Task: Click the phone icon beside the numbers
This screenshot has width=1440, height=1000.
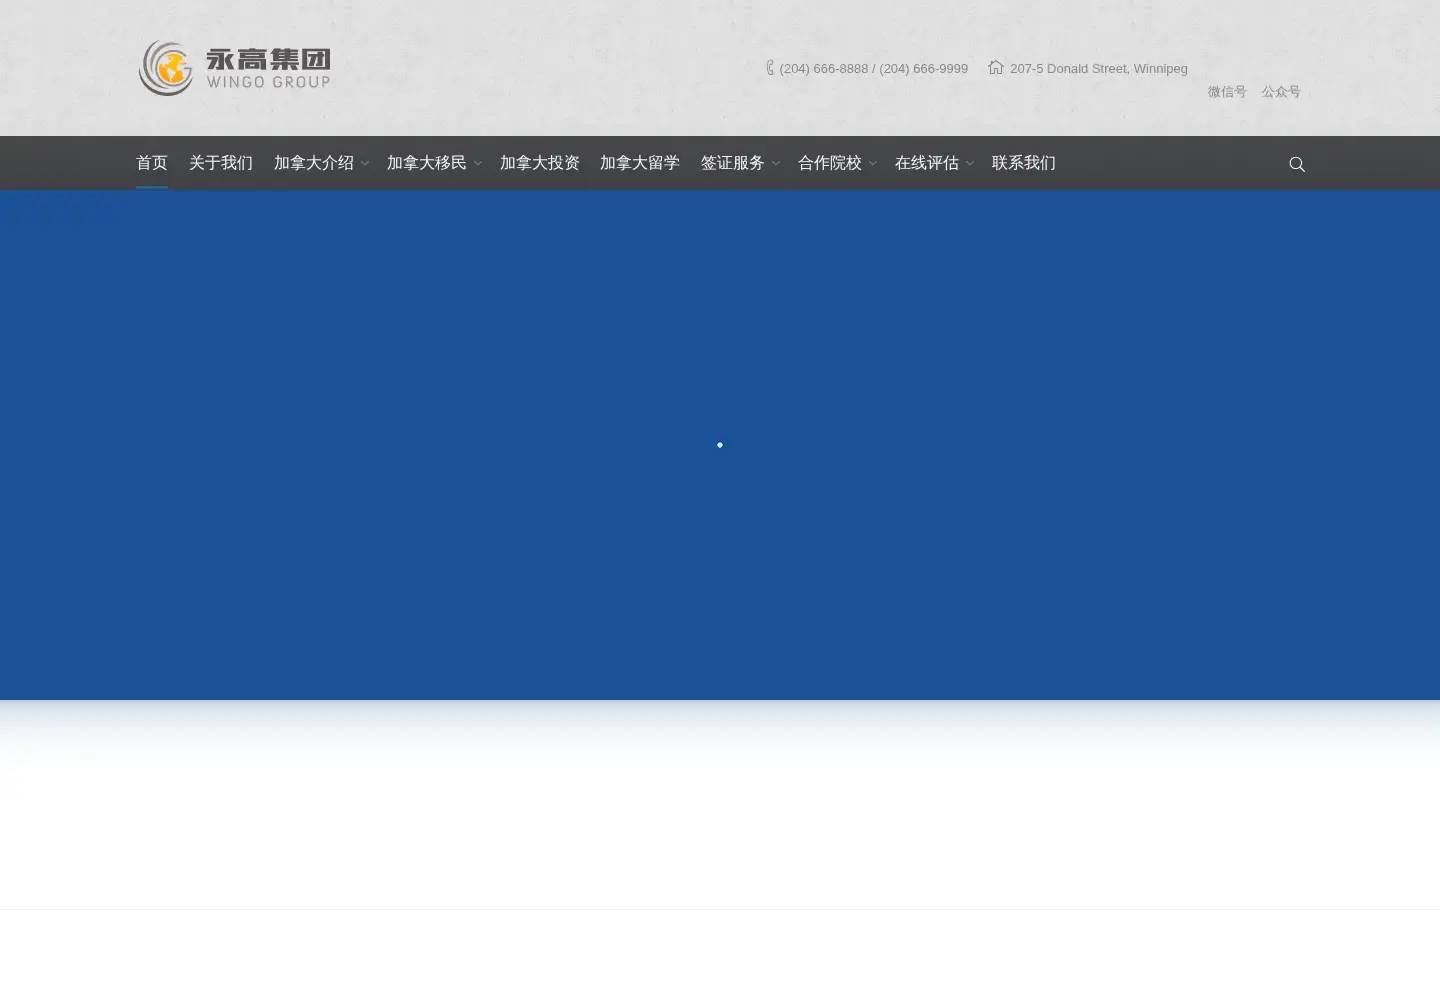Action: point(770,68)
